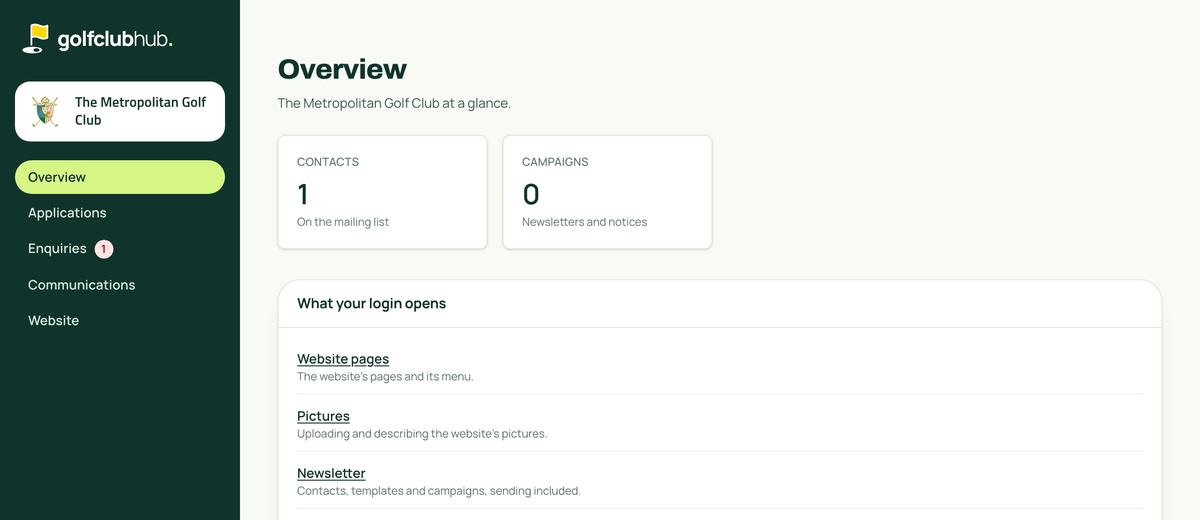This screenshot has height=520, width=1200.
Task: Click the Metropolitan Golf Club crest icon
Action: [x=45, y=111]
